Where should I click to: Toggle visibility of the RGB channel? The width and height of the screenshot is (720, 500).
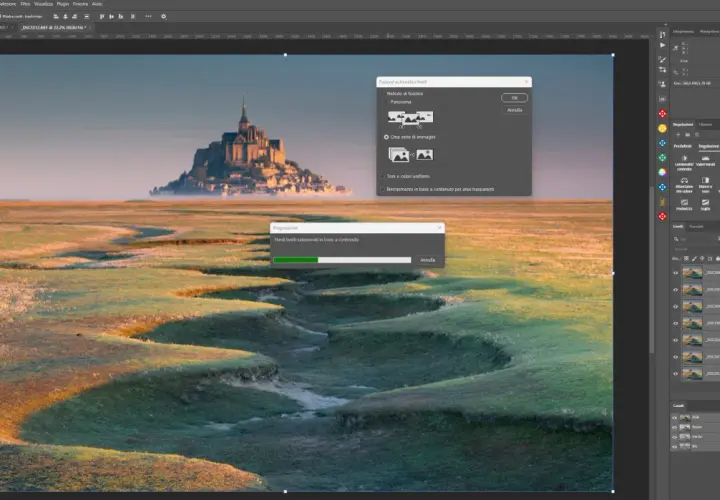point(675,417)
